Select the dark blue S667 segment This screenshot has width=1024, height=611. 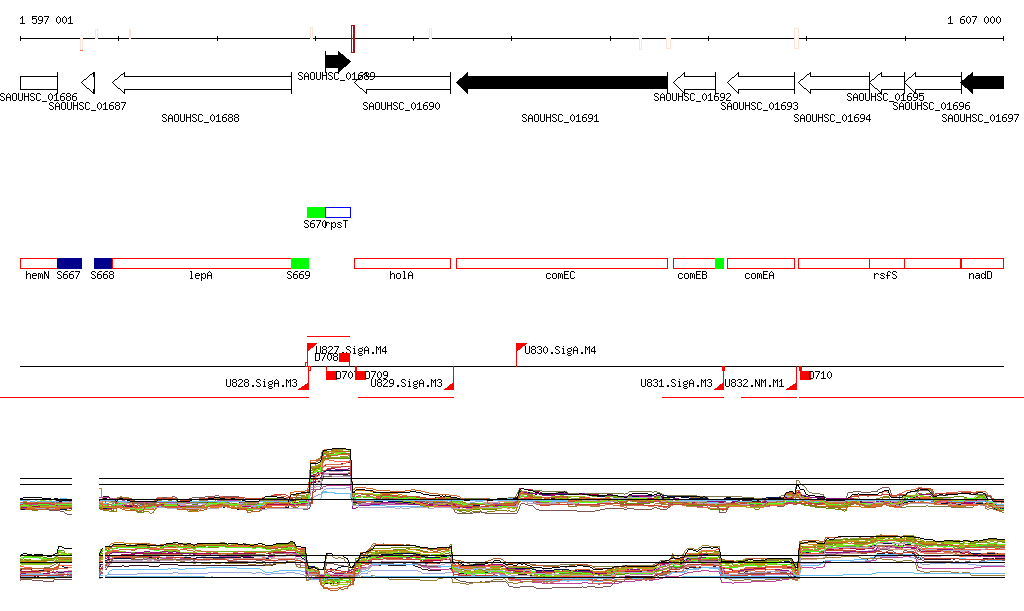(69, 264)
